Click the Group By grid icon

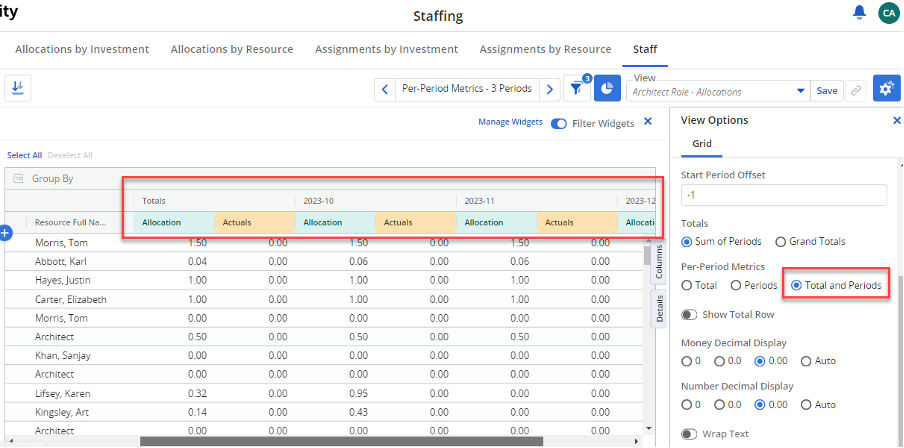click(18, 179)
